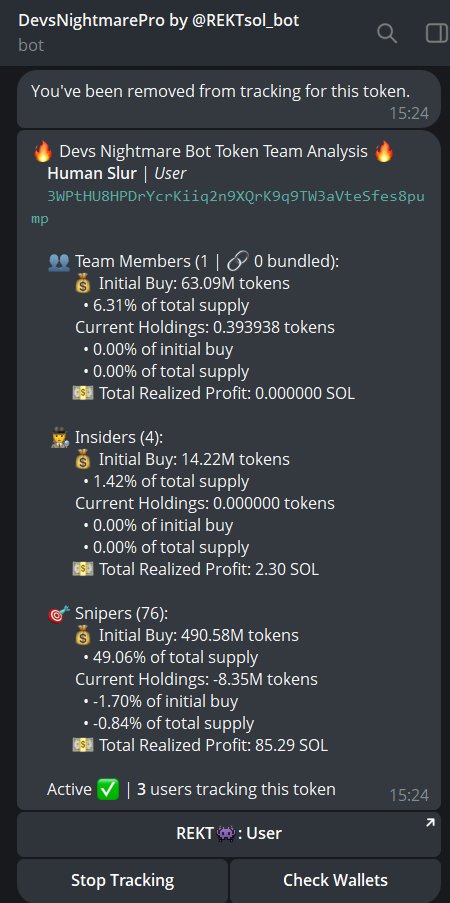Screen dimensions: 450x903
Task: Copy the token address 3WPtHU8HPDr...
Action: (x=228, y=207)
